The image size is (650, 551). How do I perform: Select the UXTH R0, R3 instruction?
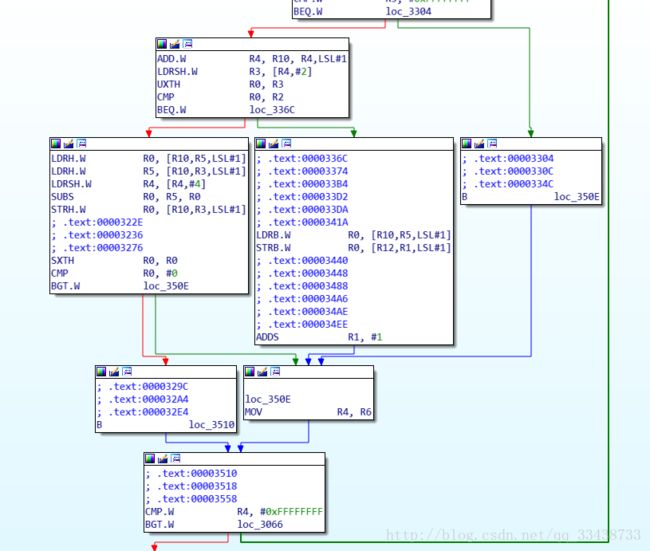[x=220, y=85]
